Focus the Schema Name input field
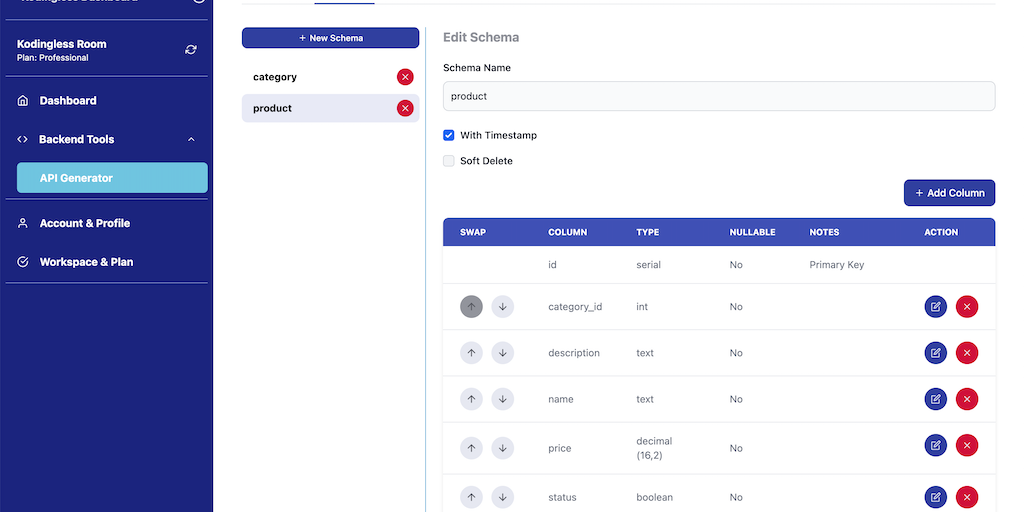This screenshot has width=1024, height=512. coord(718,96)
